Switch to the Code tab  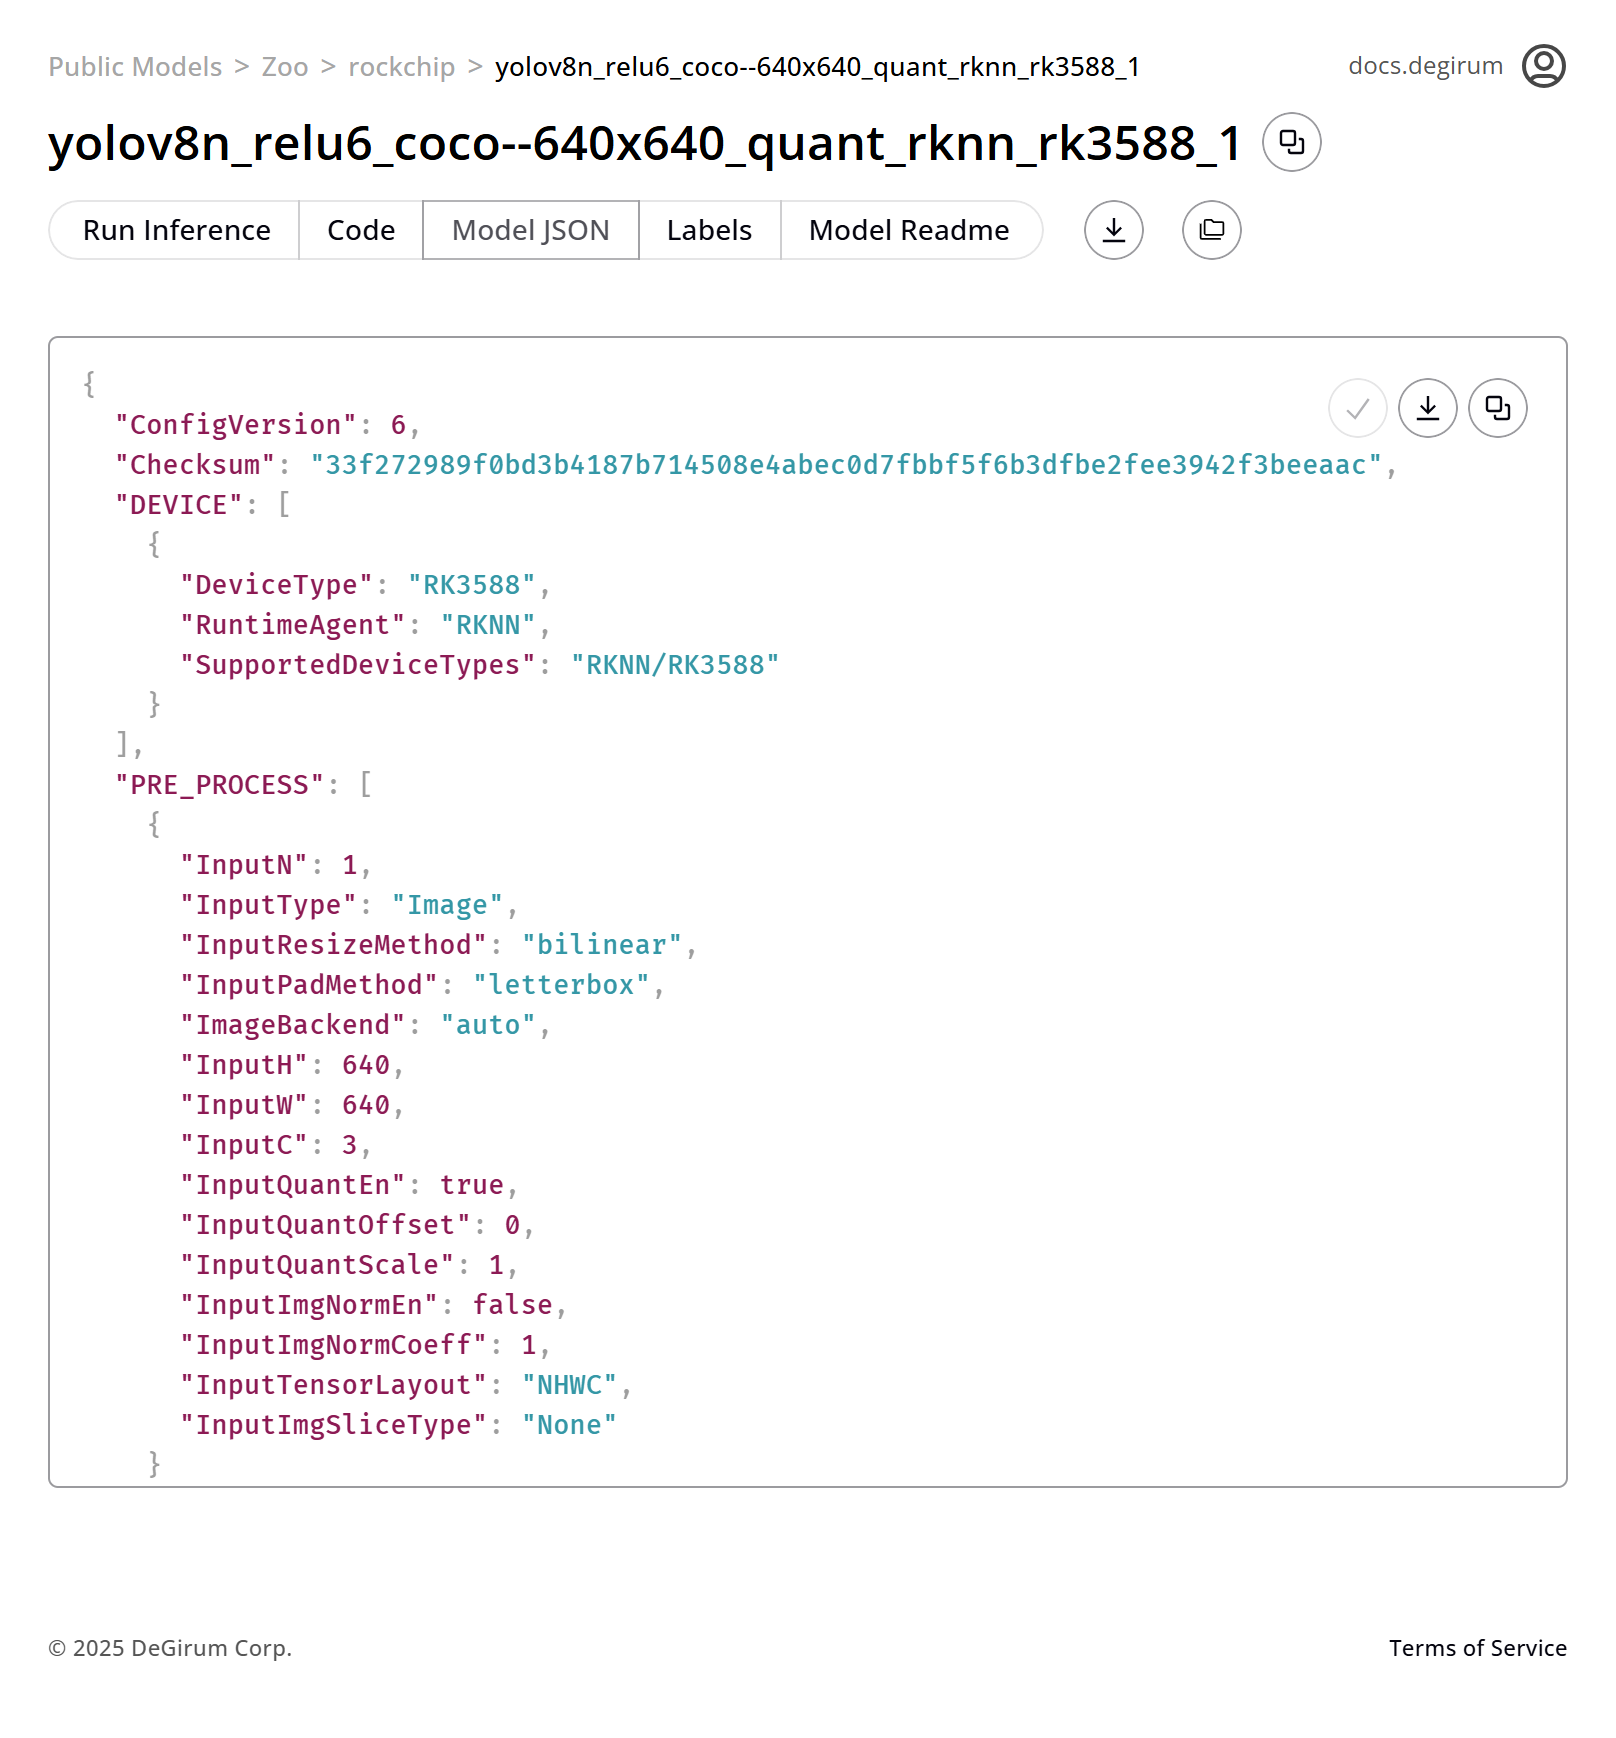point(361,230)
